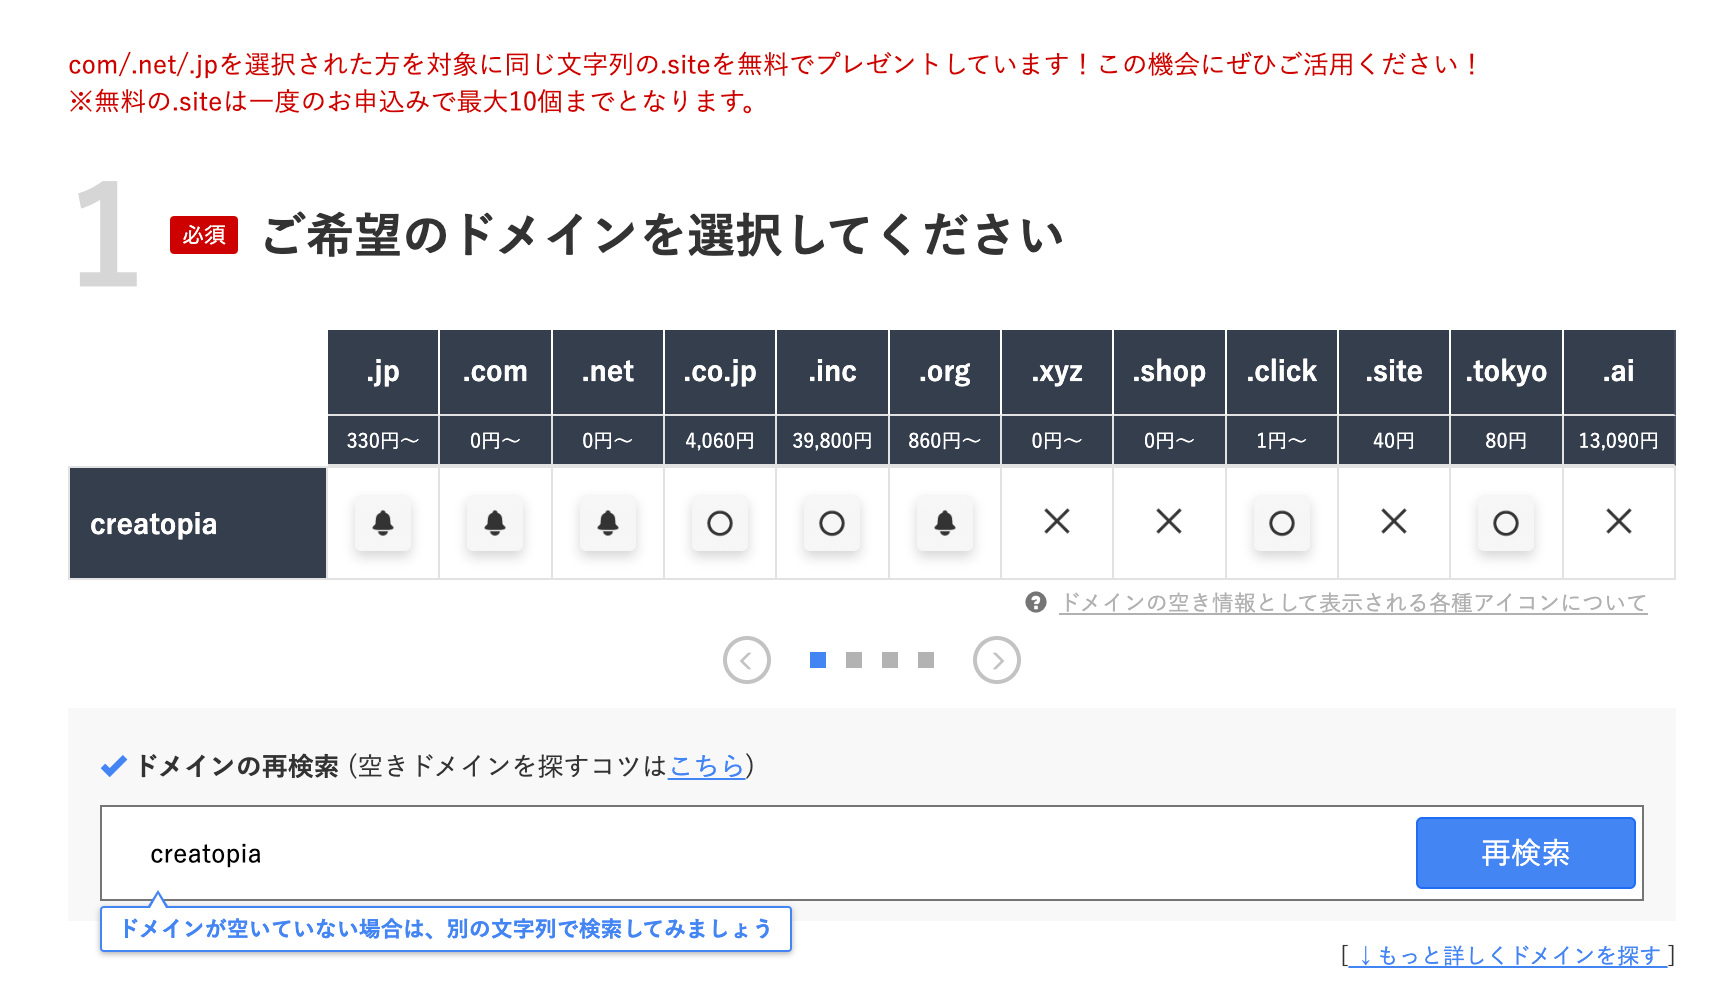Click the bell notification icon under .com

pyautogui.click(x=495, y=523)
